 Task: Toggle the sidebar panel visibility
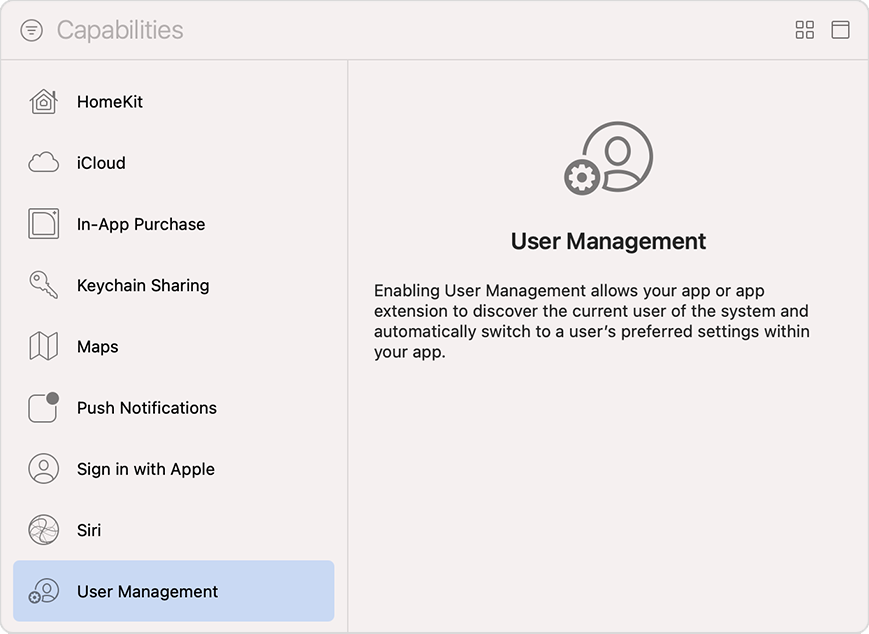coord(841,30)
